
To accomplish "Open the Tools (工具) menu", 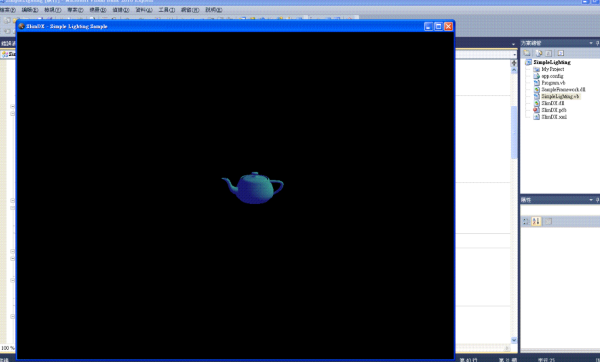I will tap(166, 10).
